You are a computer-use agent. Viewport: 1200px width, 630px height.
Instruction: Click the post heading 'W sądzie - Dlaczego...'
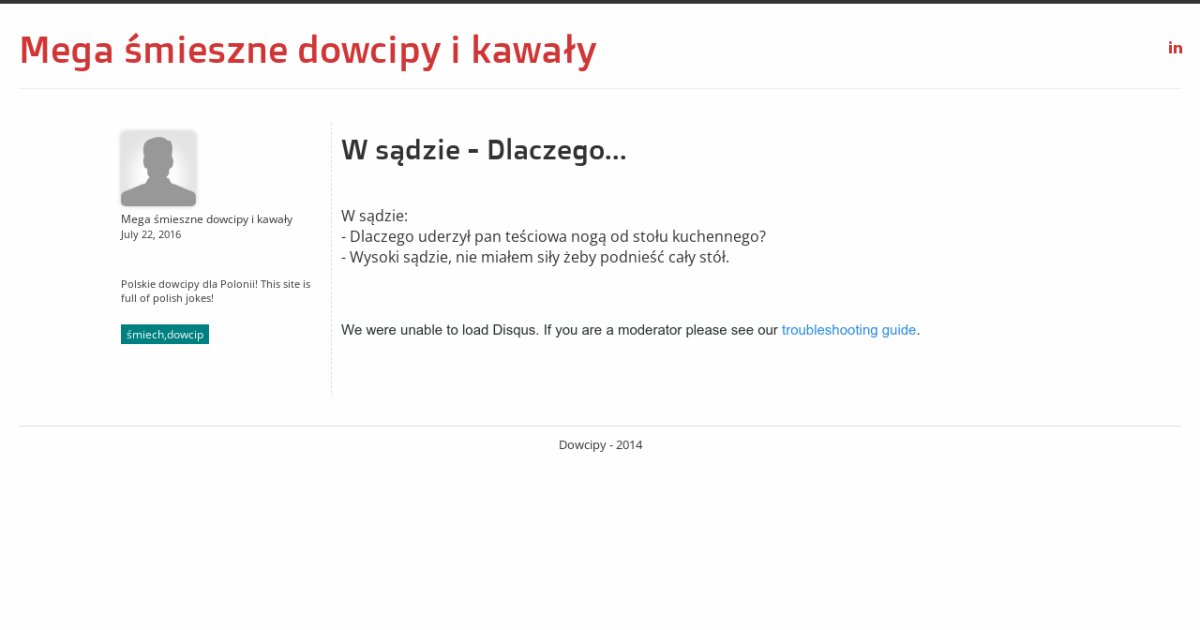coord(483,151)
